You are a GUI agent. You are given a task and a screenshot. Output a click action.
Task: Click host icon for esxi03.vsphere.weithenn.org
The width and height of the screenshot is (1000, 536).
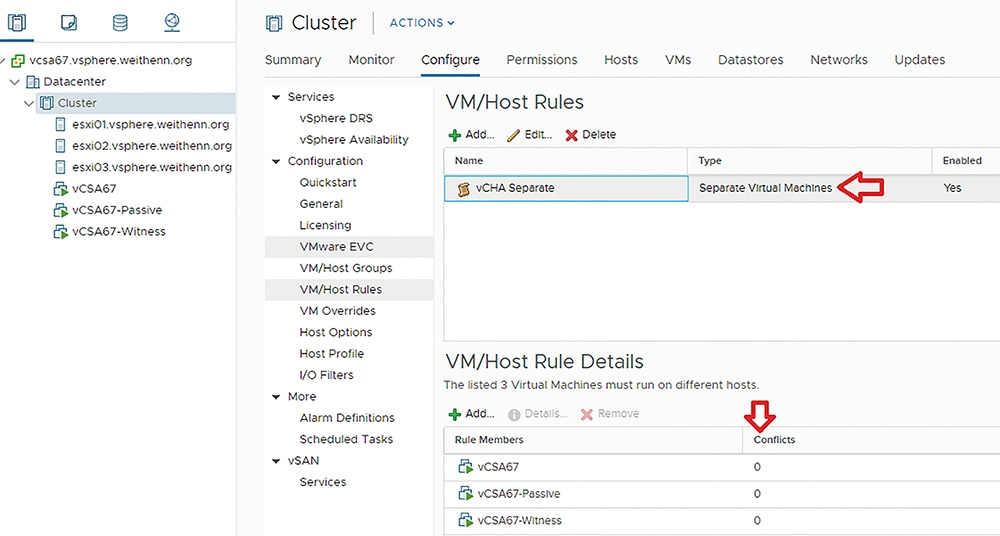pyautogui.click(x=61, y=167)
